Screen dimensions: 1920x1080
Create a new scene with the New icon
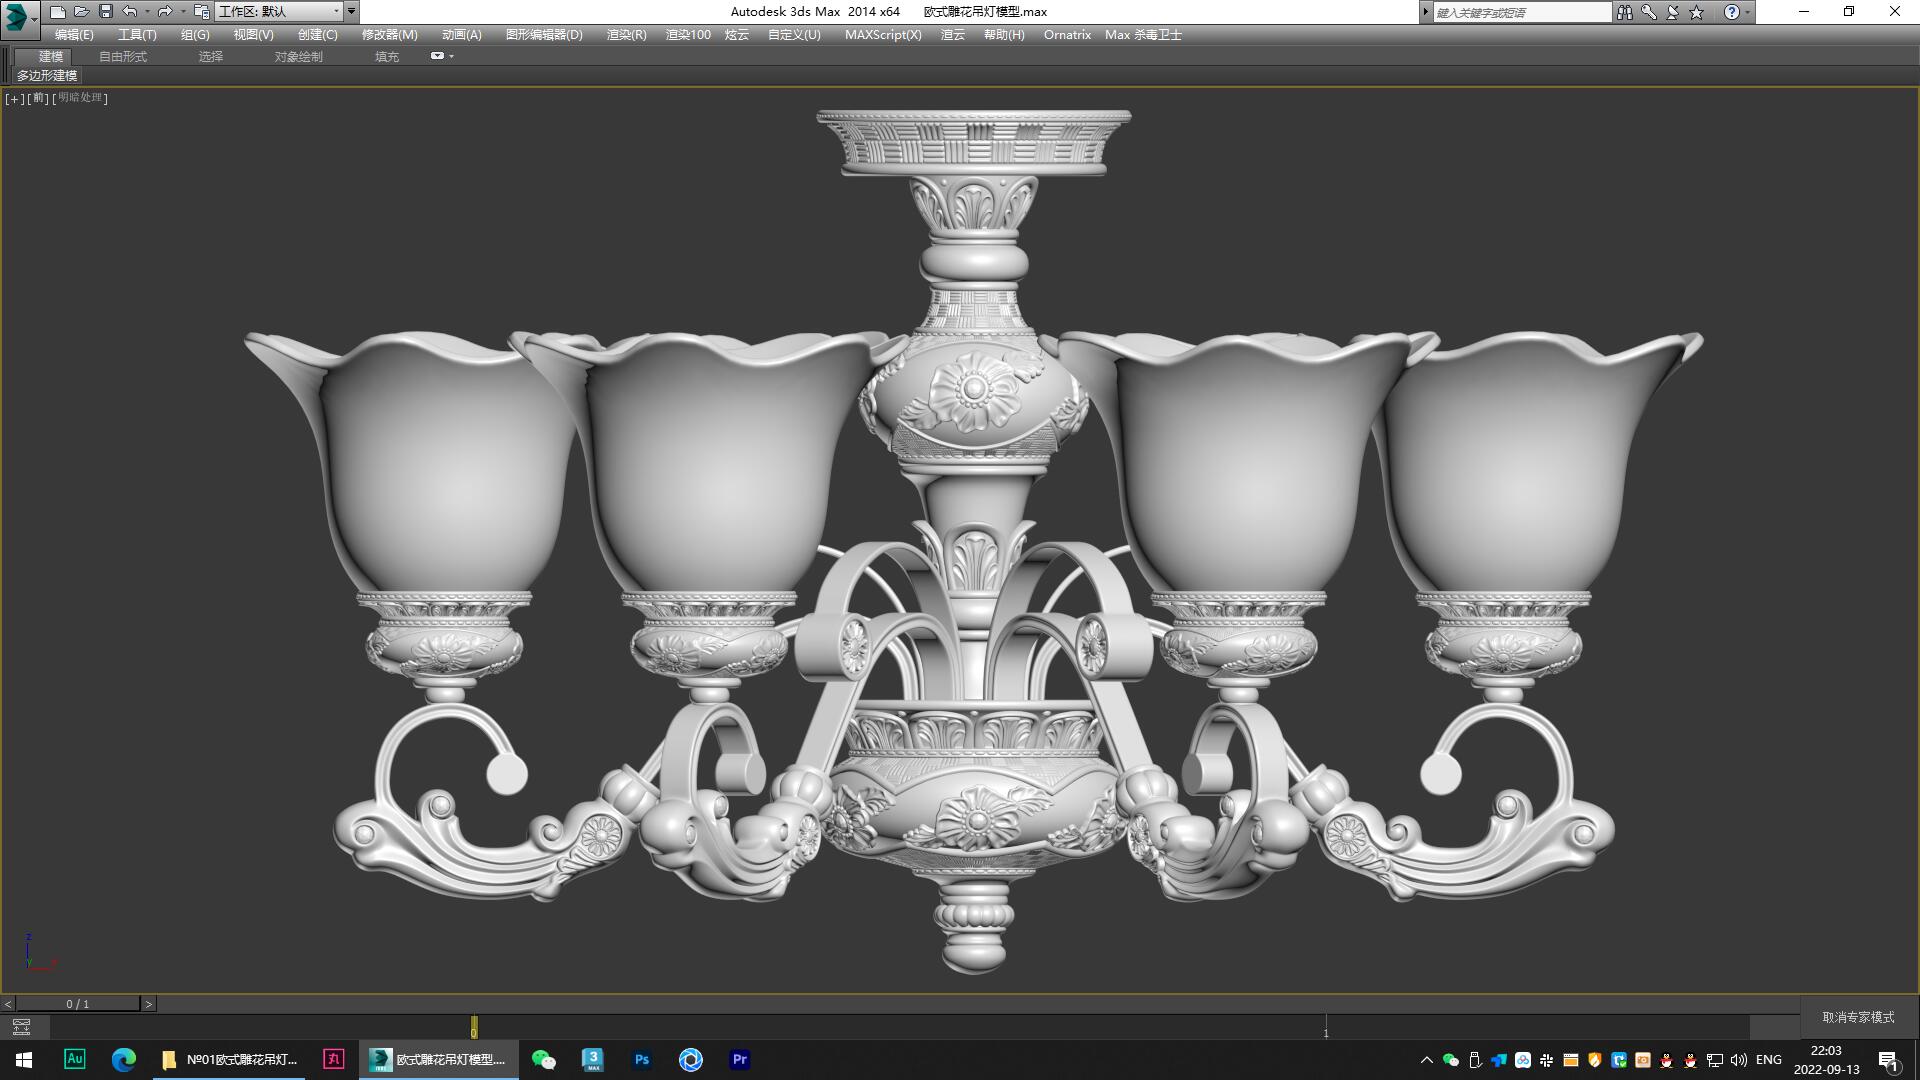(58, 12)
